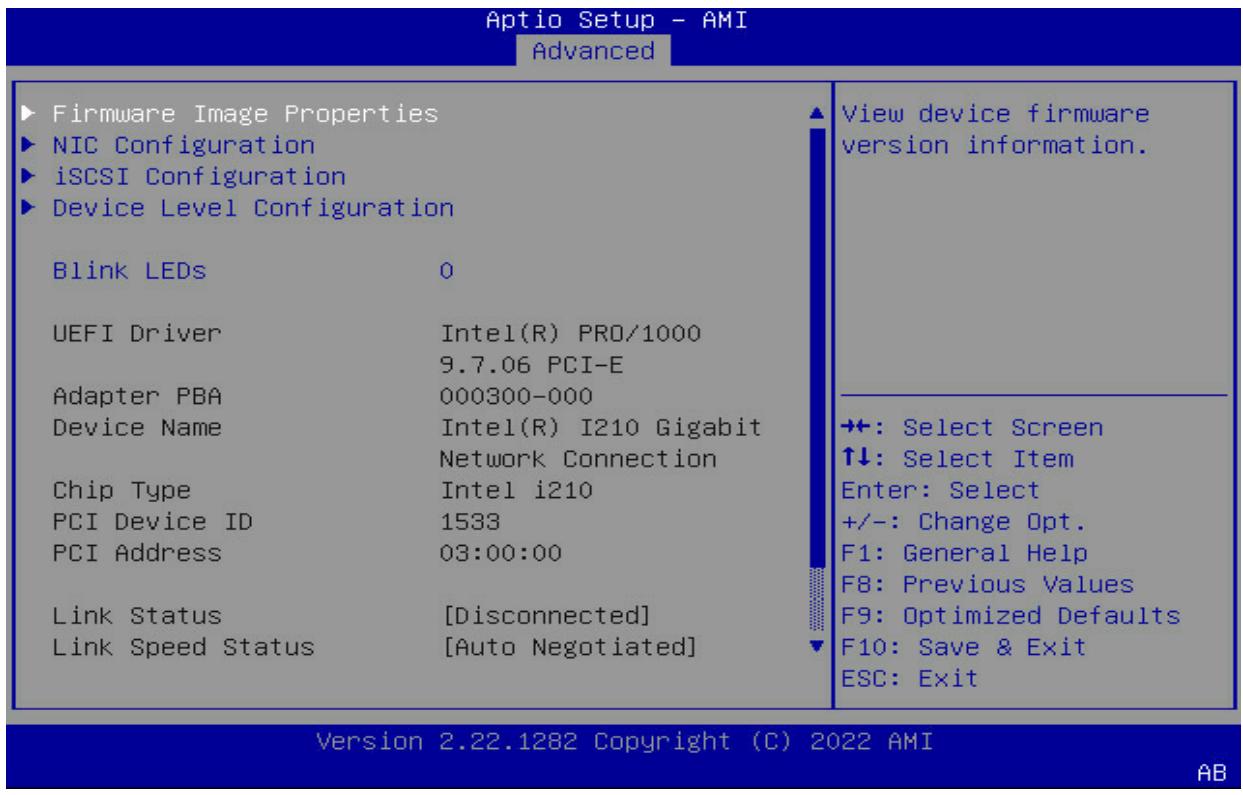Click the Link Speed Status Auto Negotiated value
Viewport: 1243px width, 795px height.
pos(567,646)
